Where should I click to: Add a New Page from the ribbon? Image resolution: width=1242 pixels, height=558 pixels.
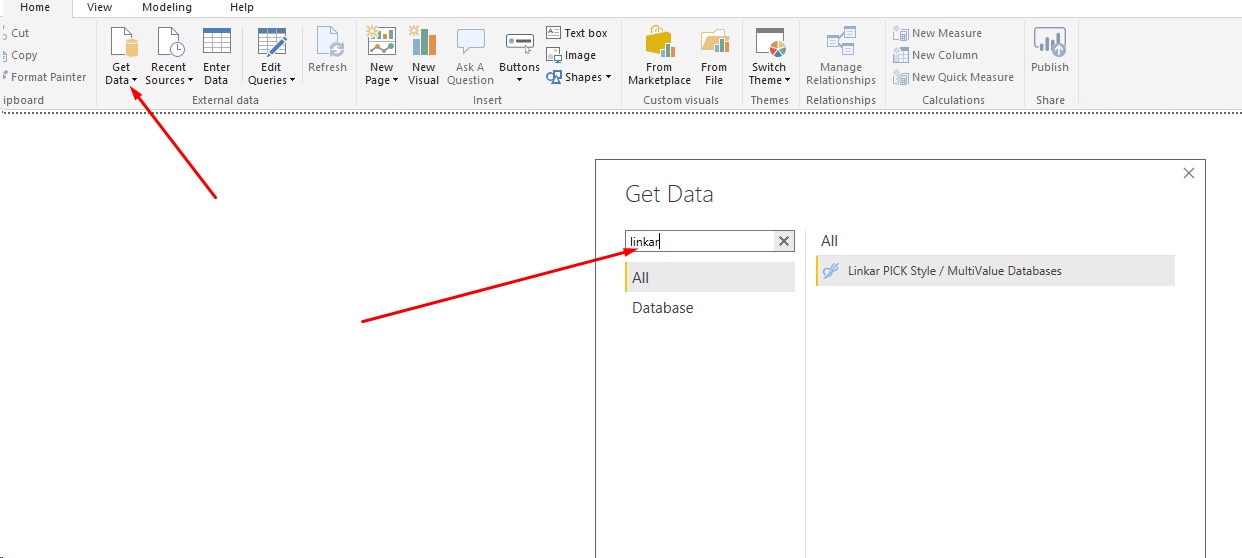click(381, 56)
